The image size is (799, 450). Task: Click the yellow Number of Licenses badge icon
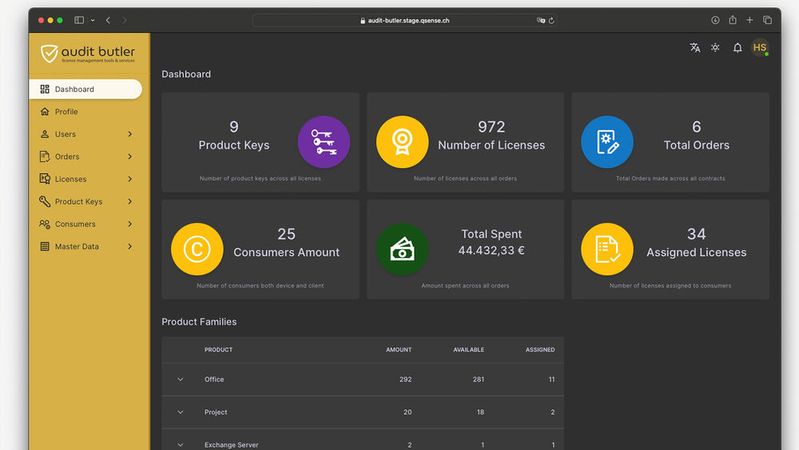[x=402, y=142]
